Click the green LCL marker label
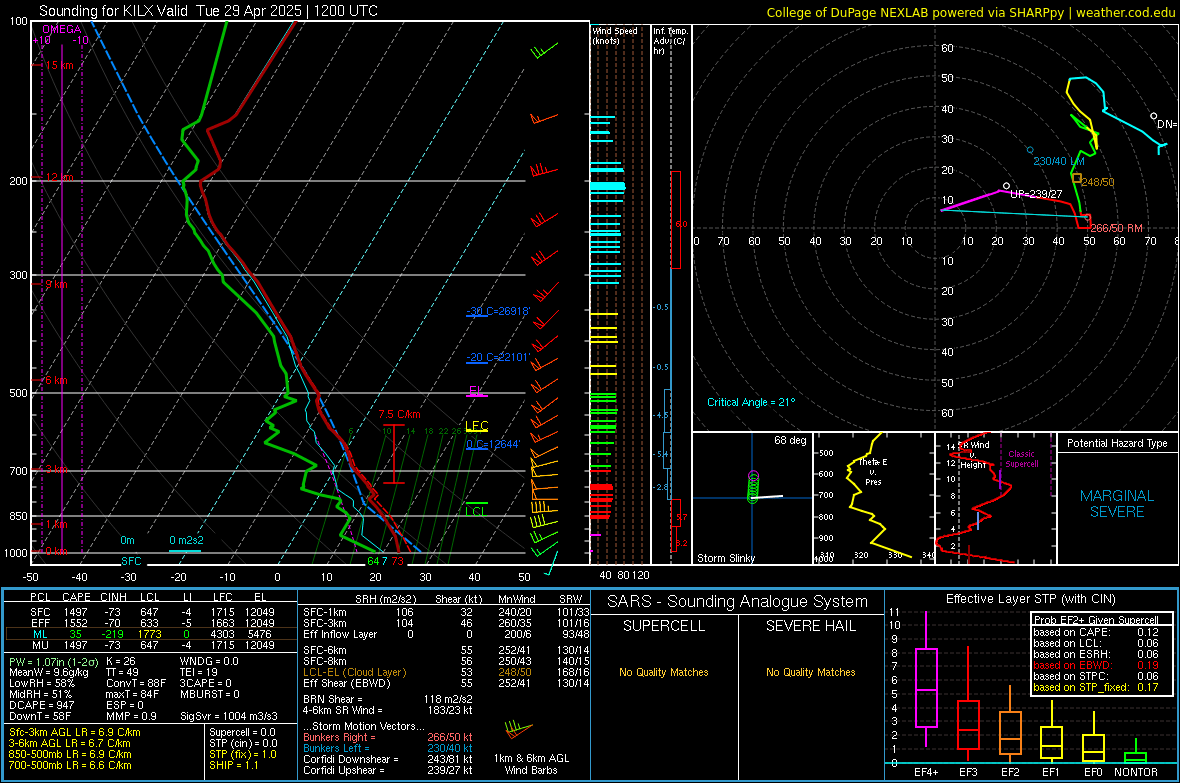The image size is (1180, 783). [x=475, y=511]
